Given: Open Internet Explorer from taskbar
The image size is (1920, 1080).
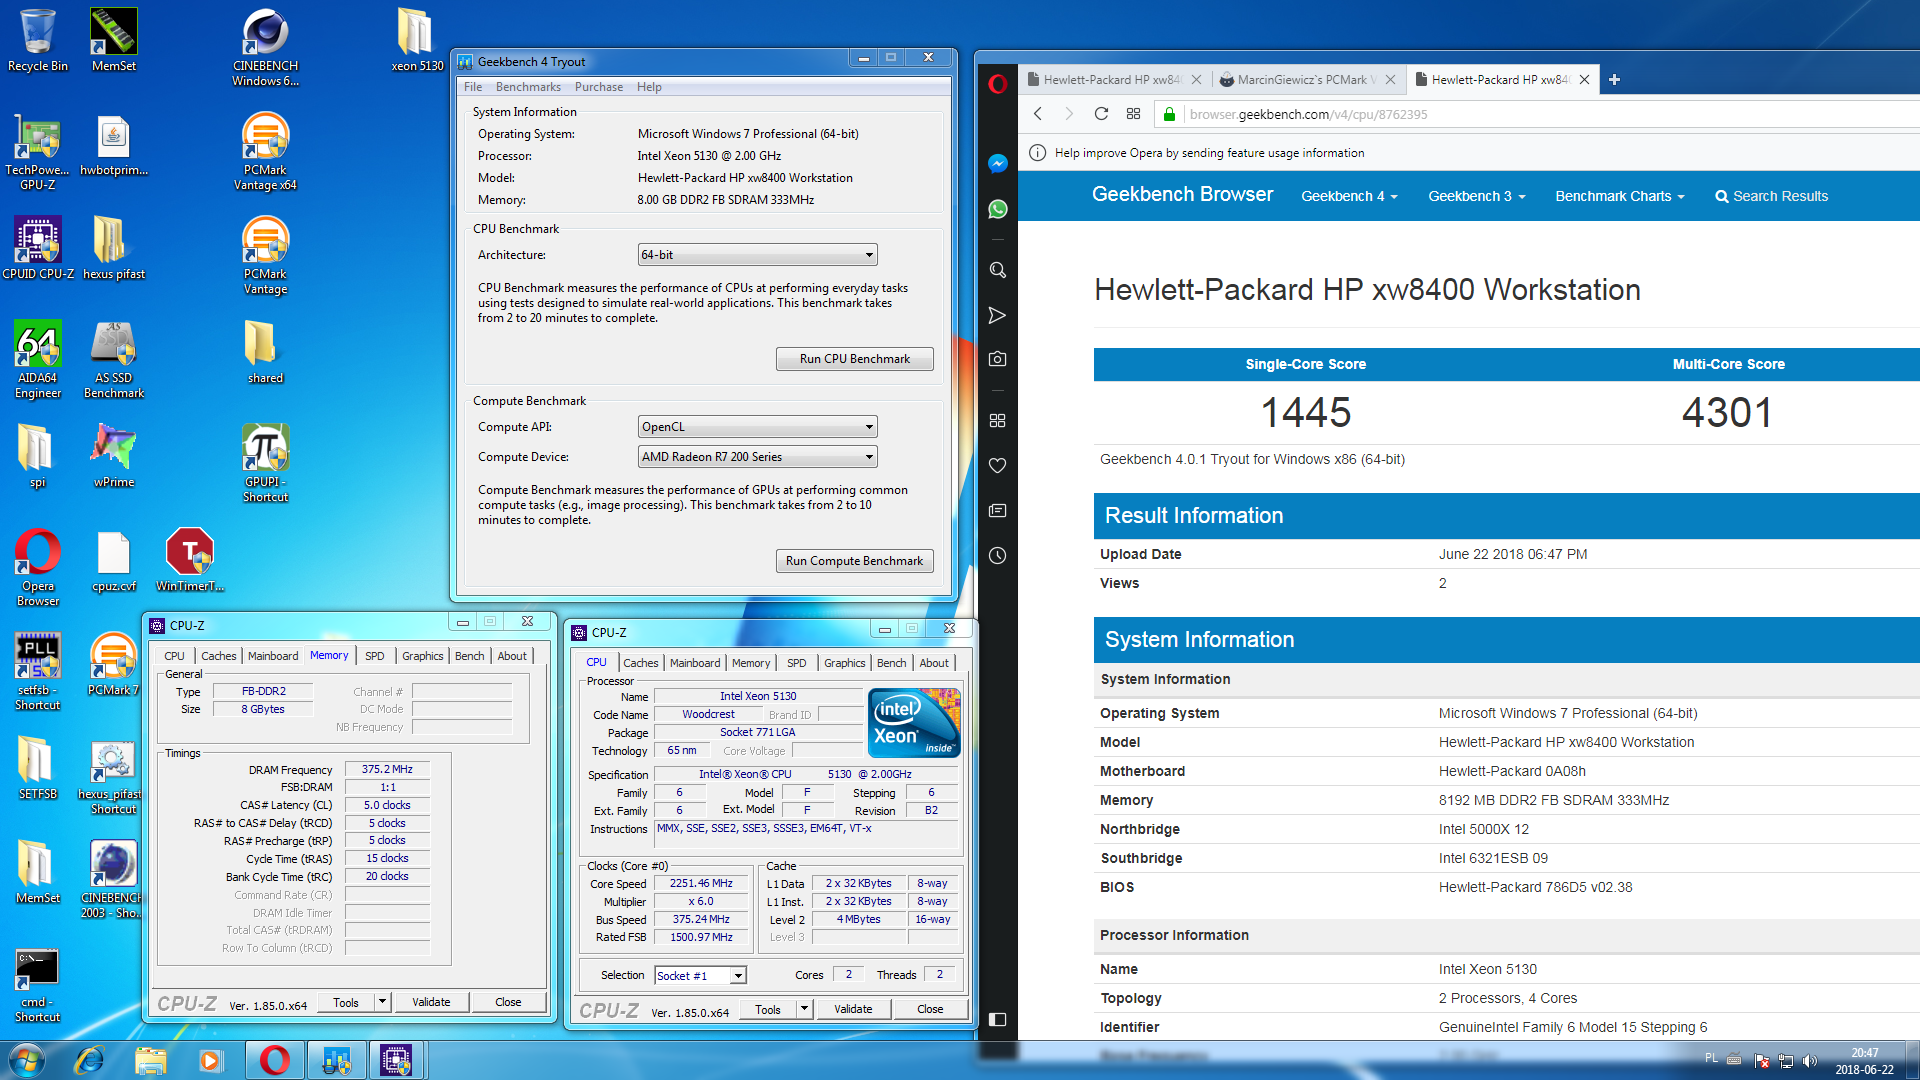Looking at the screenshot, I should pos(89,1059).
